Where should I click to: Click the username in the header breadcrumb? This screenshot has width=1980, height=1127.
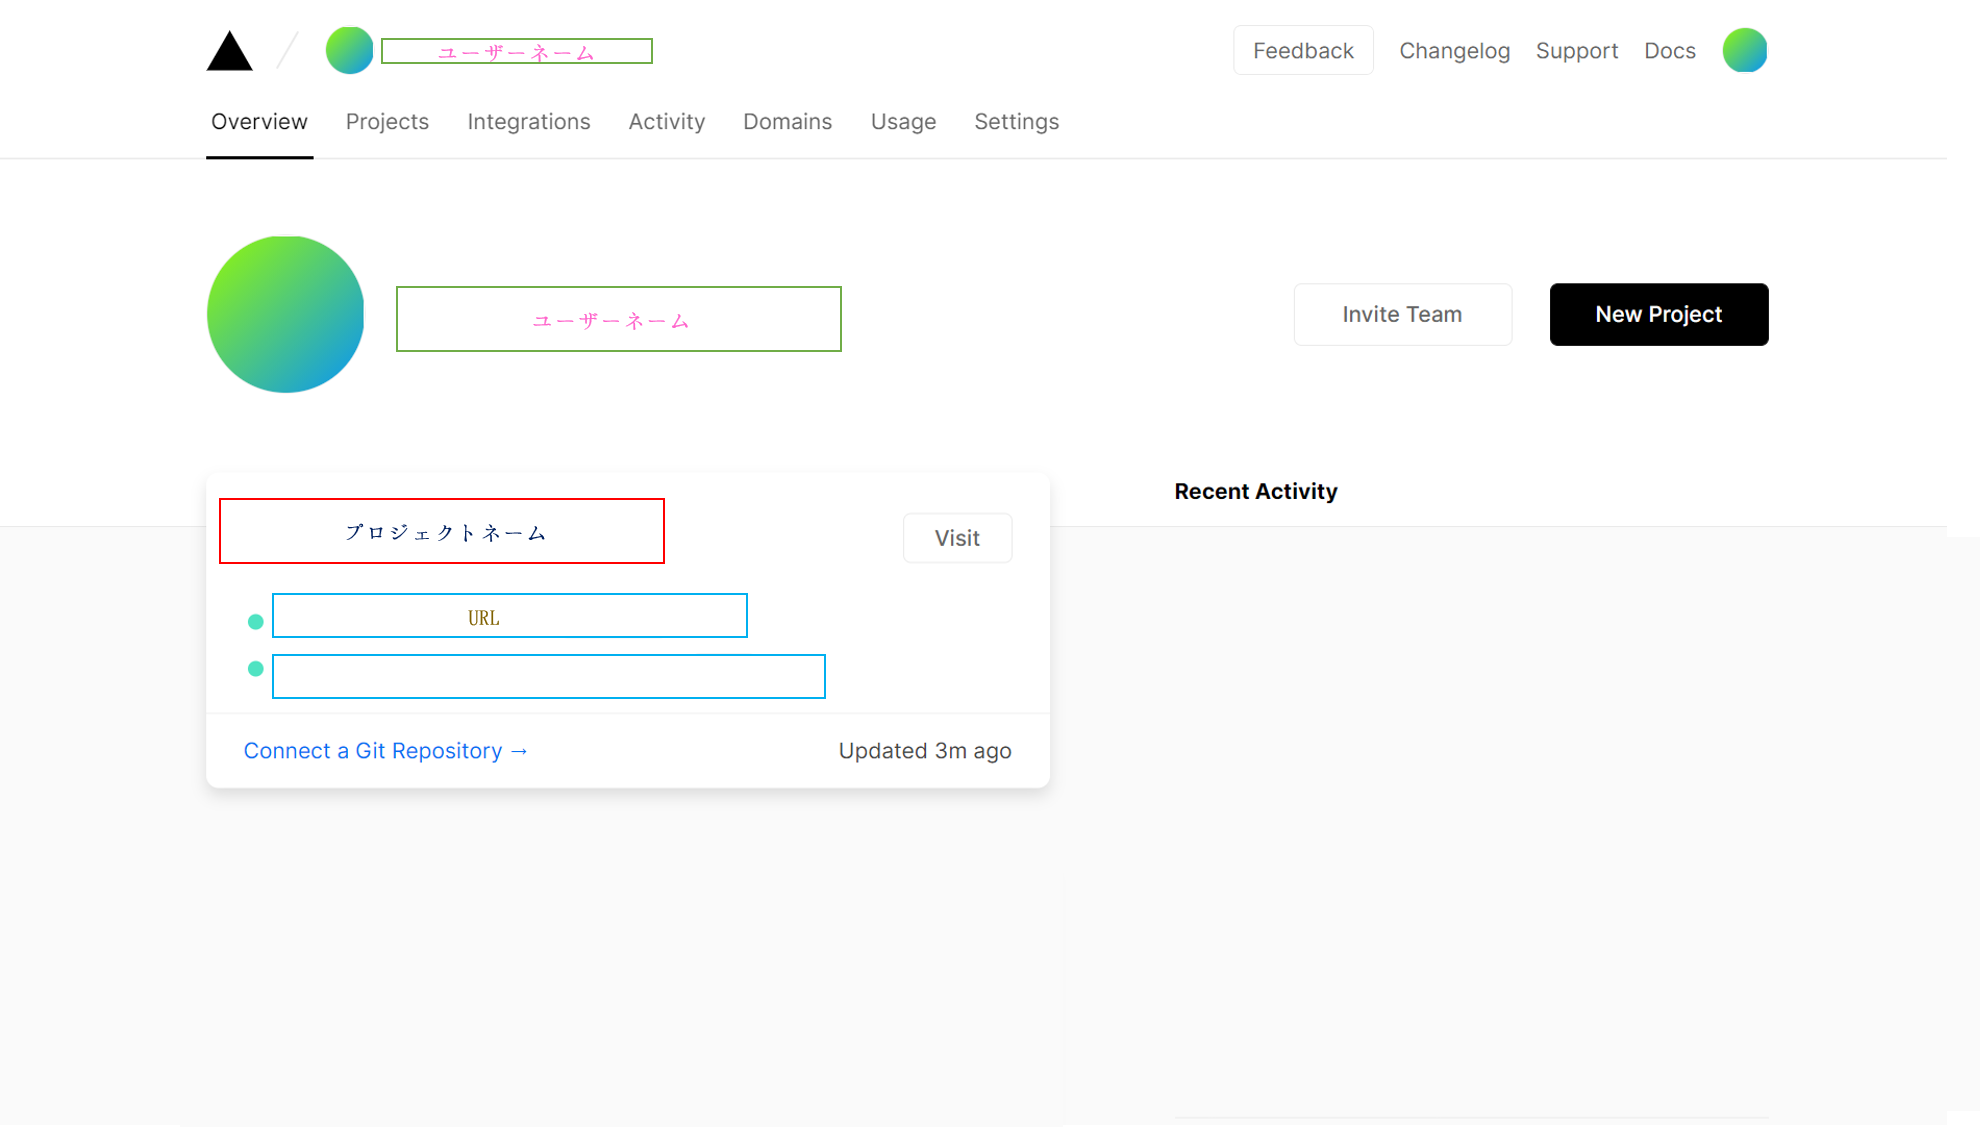517,51
